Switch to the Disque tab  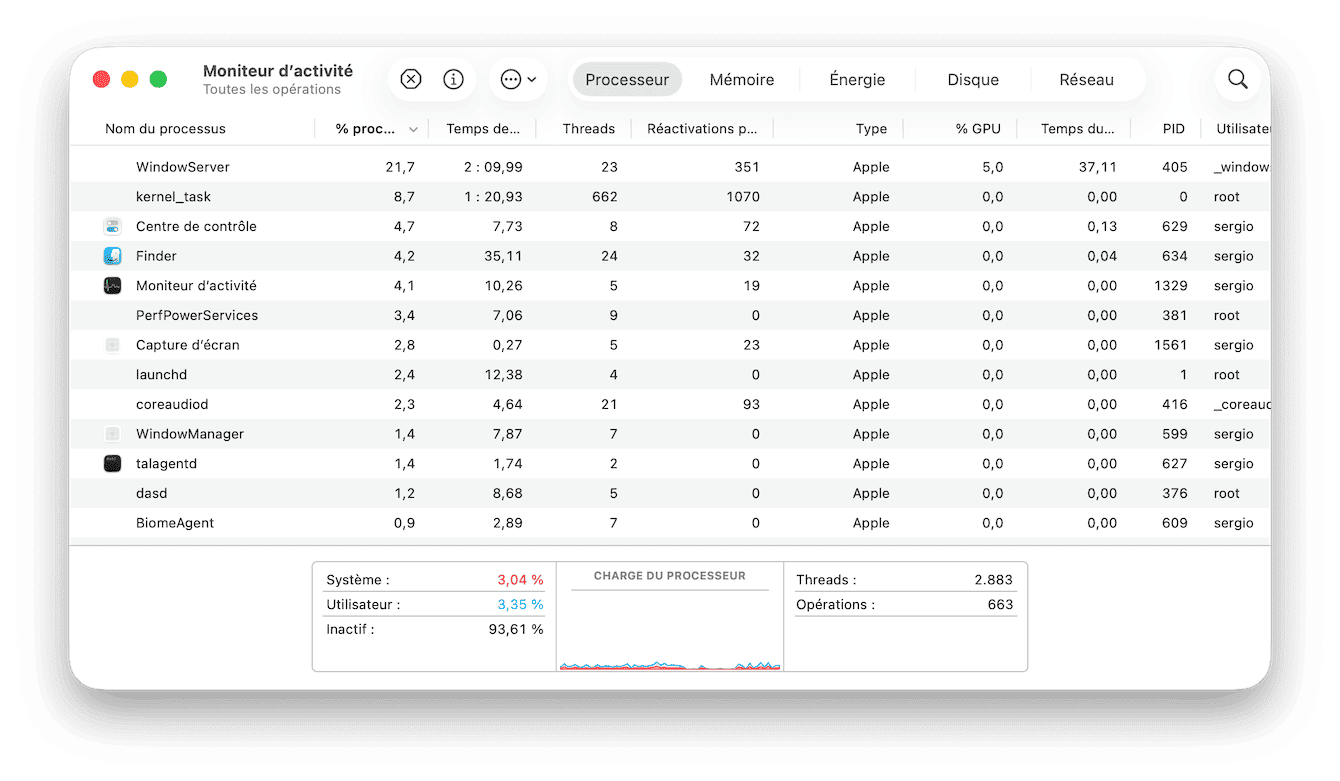pyautogui.click(x=973, y=80)
